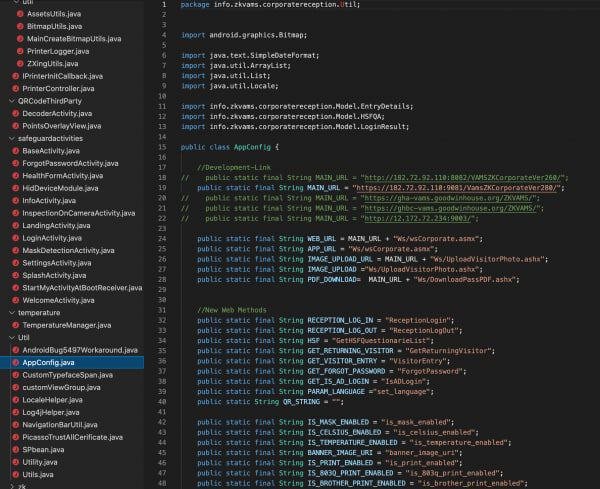Click the file icon for Utility.java
Image resolution: width=600 pixels, height=489 pixels.
[x=15, y=462]
